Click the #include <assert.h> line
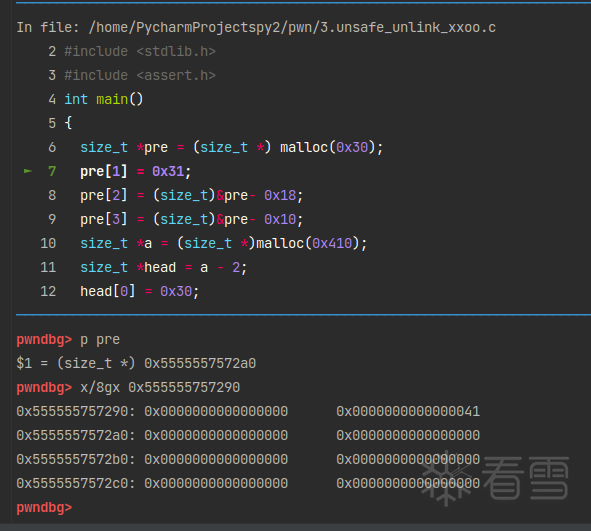The height and width of the screenshot is (531, 591). tap(140, 75)
